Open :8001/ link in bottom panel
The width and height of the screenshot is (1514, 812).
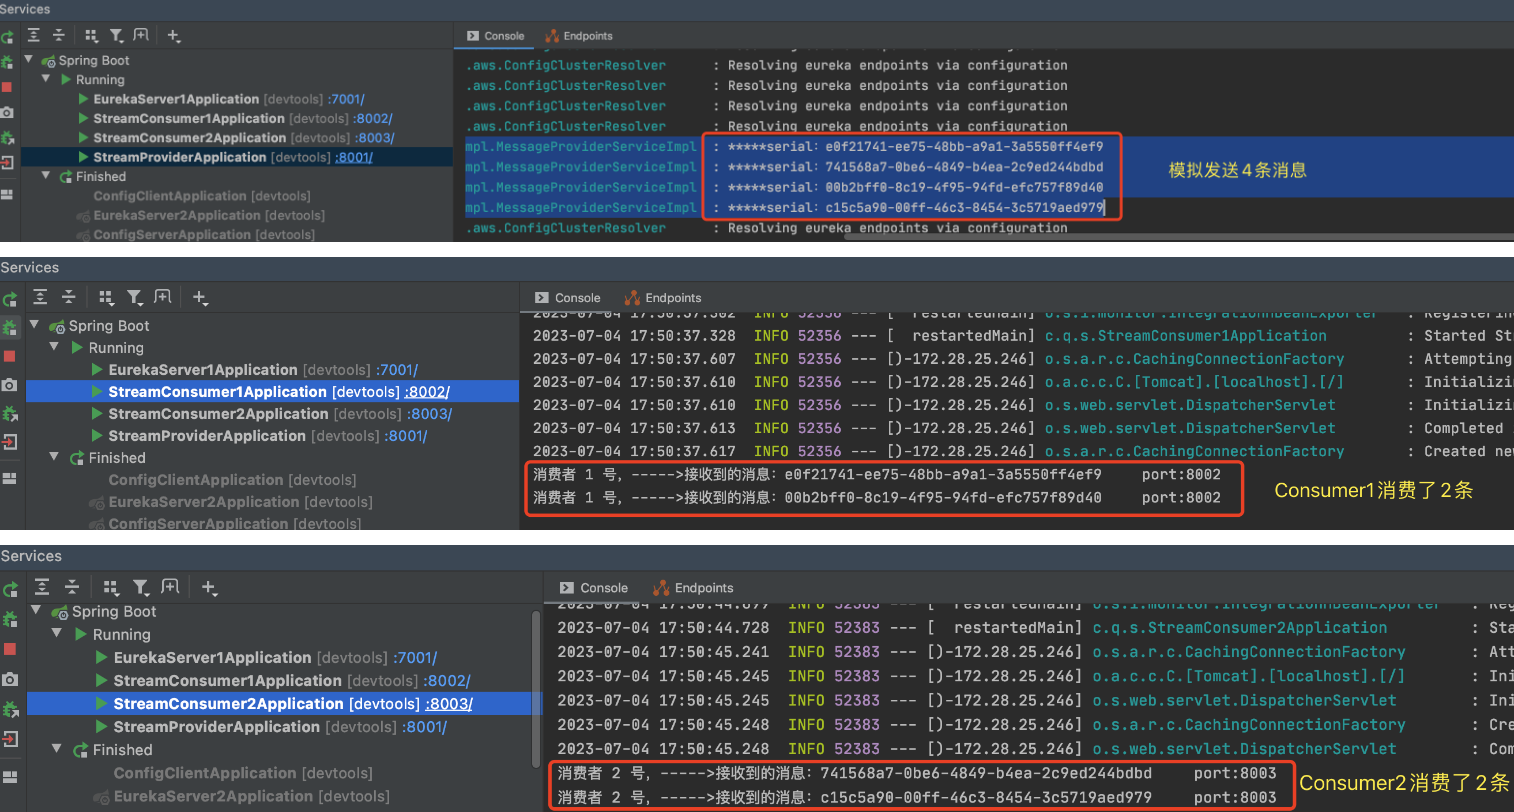pyautogui.click(x=425, y=727)
